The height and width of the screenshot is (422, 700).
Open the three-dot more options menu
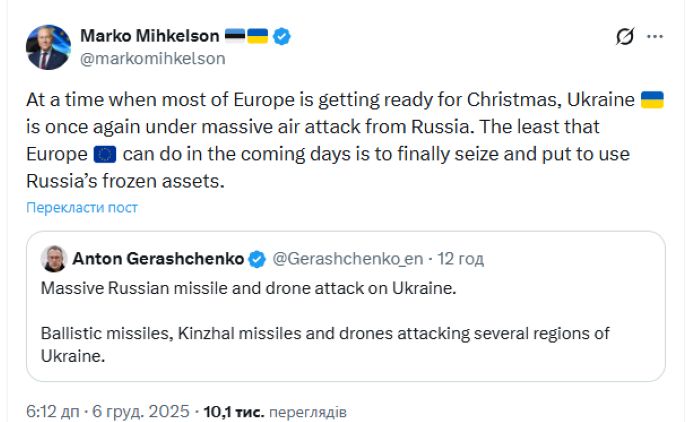(x=655, y=37)
